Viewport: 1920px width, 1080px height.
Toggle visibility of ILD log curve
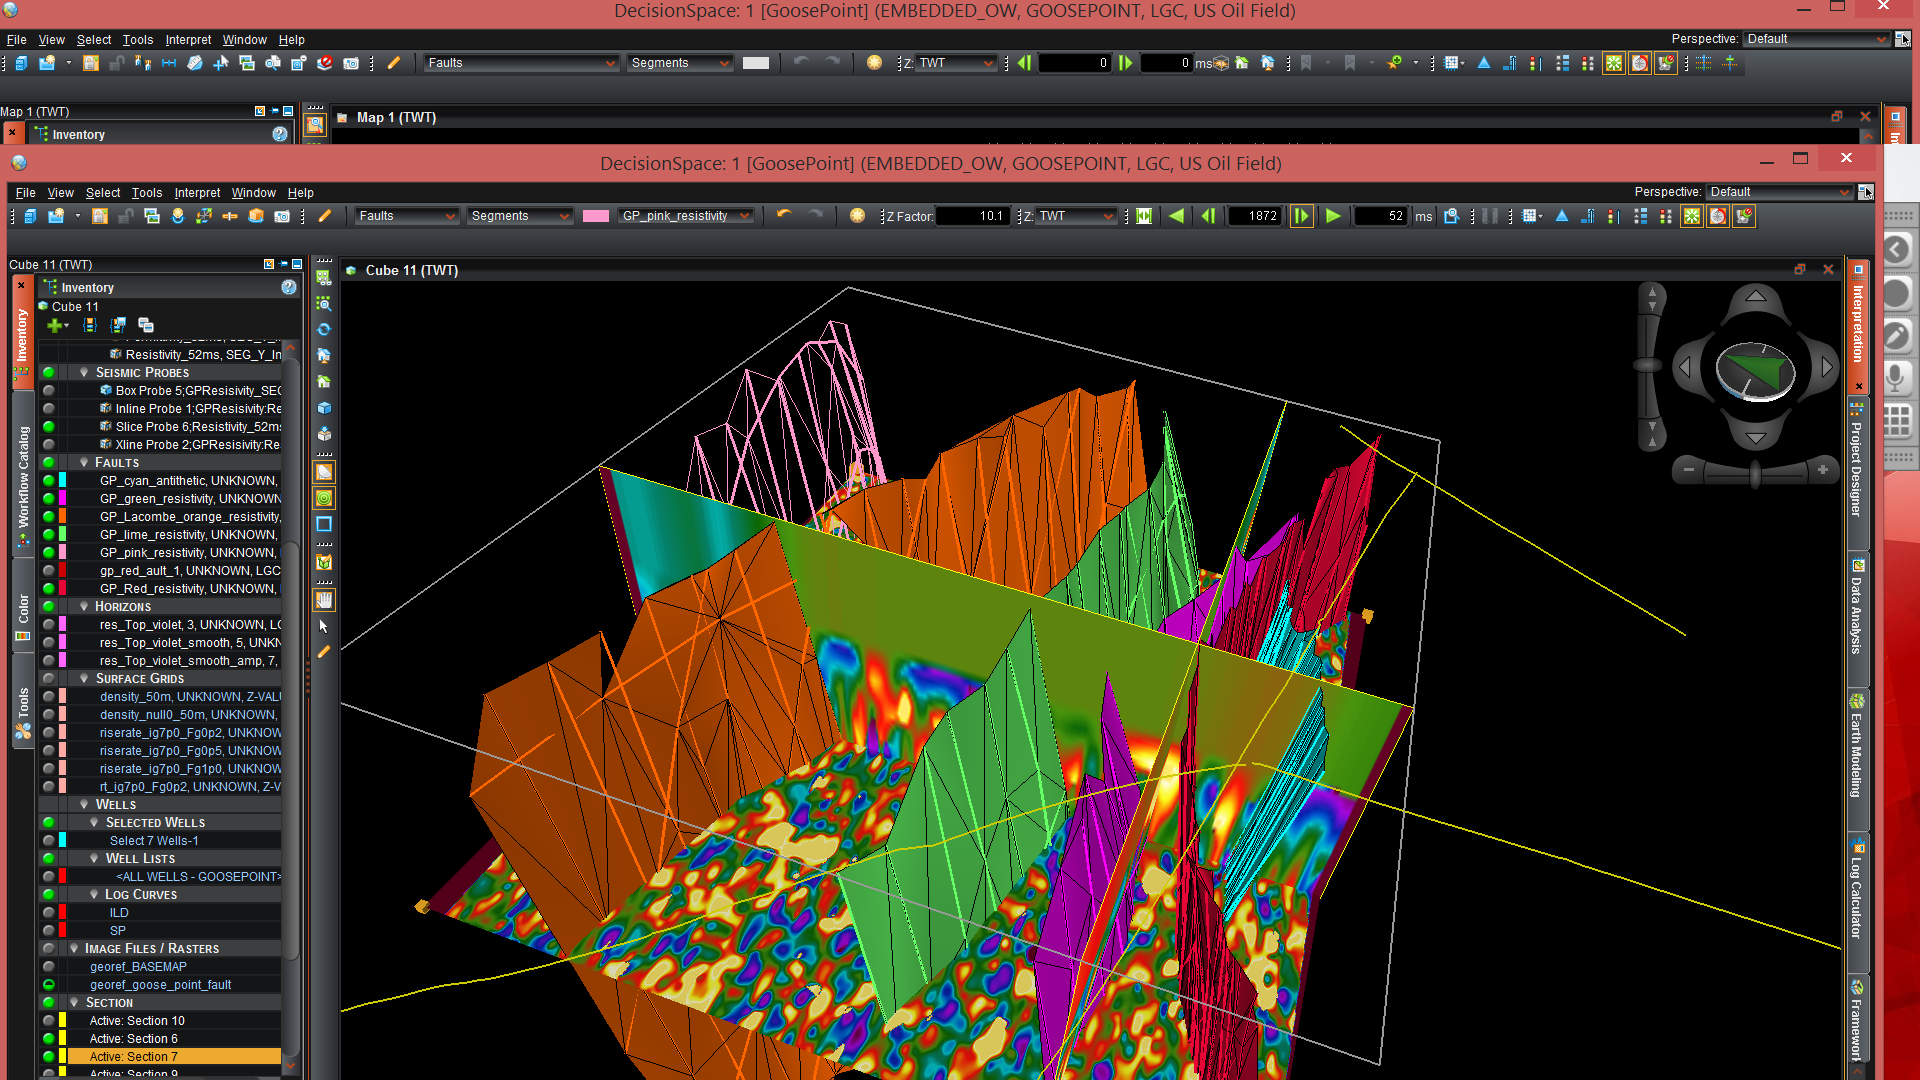pyautogui.click(x=48, y=913)
